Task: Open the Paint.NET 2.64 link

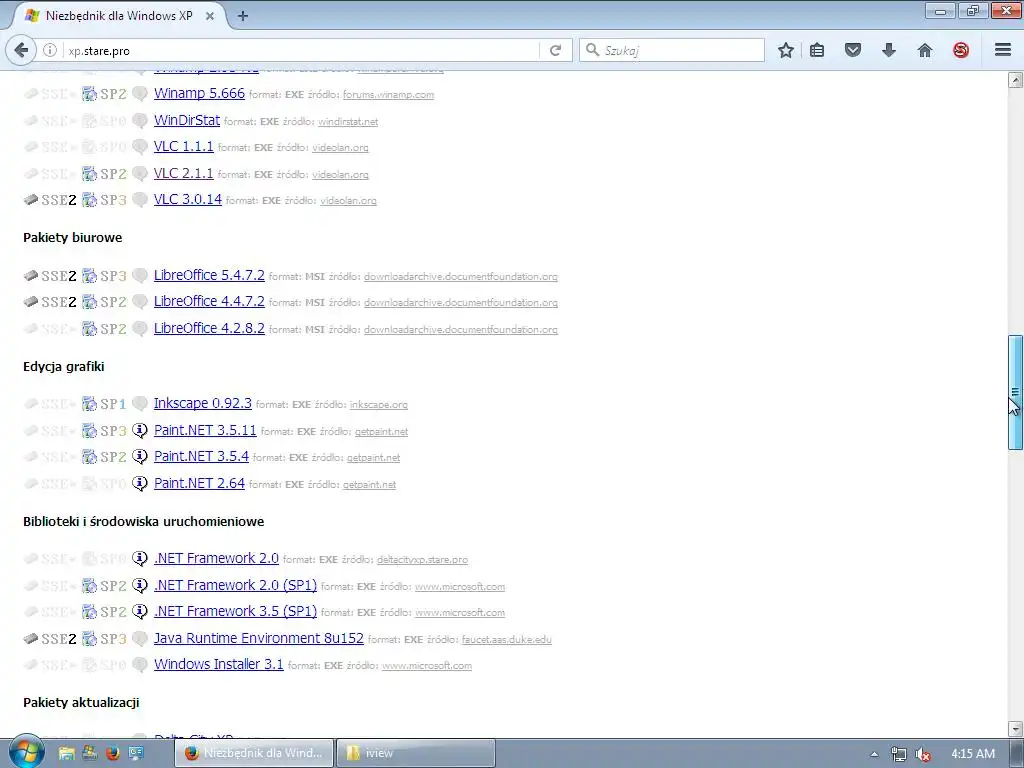Action: point(199,483)
